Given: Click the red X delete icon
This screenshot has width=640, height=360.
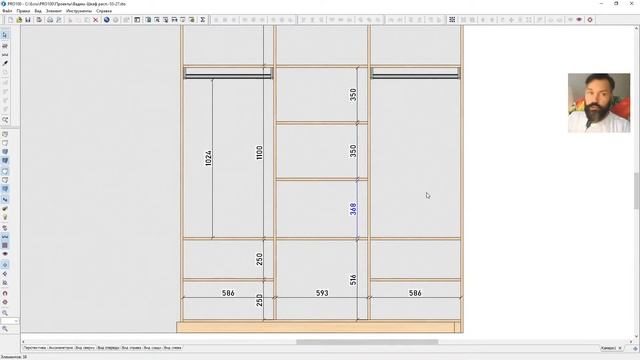Looking at the screenshot, I should [x=96, y=20].
